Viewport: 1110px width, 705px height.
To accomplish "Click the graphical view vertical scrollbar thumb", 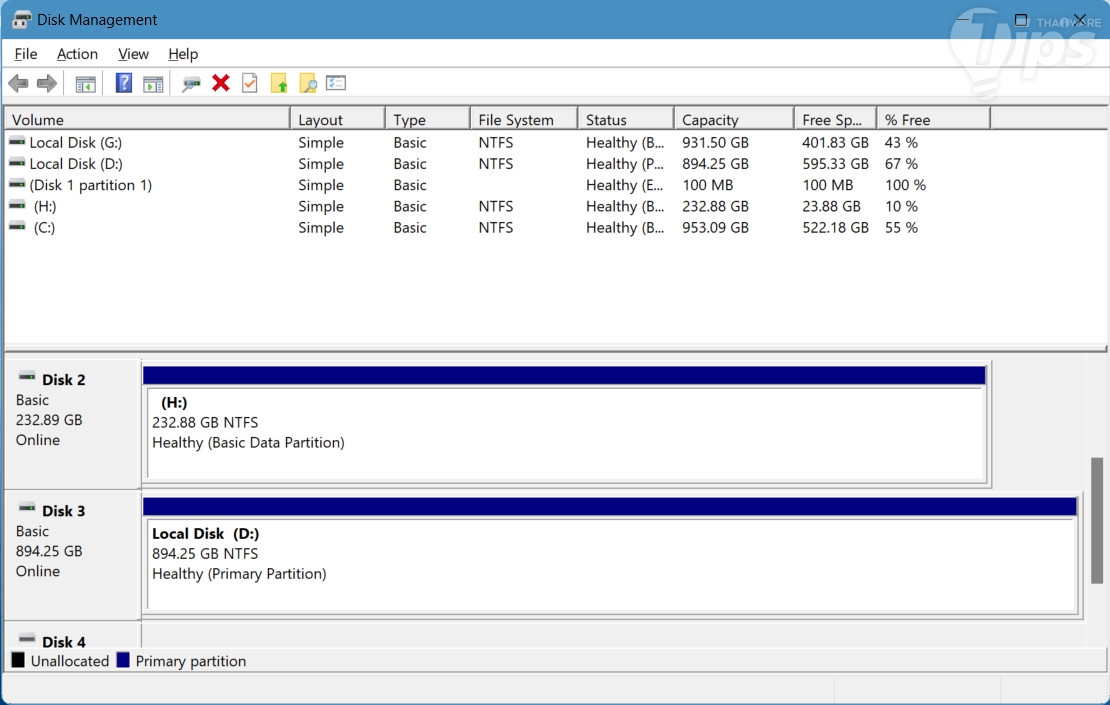I will 1097,520.
